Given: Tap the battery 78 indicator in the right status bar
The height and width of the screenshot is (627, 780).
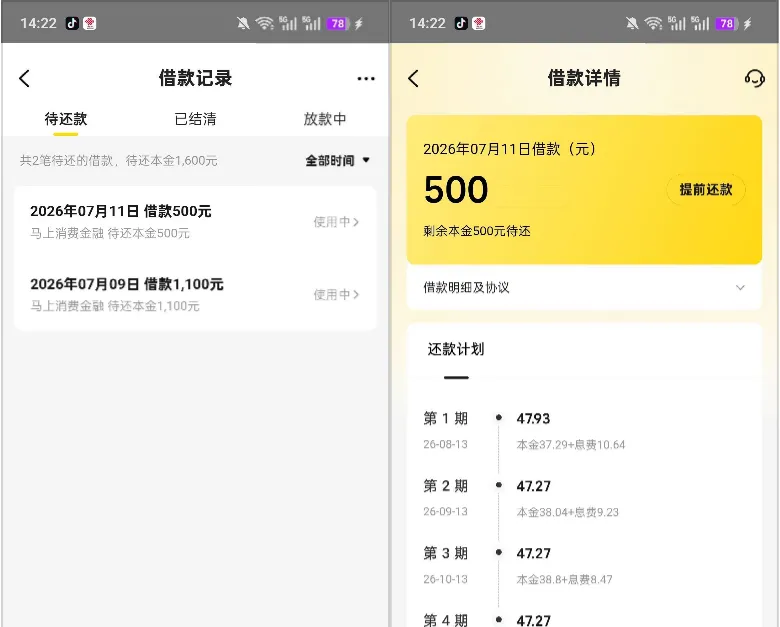Looking at the screenshot, I should pyautogui.click(x=727, y=23).
